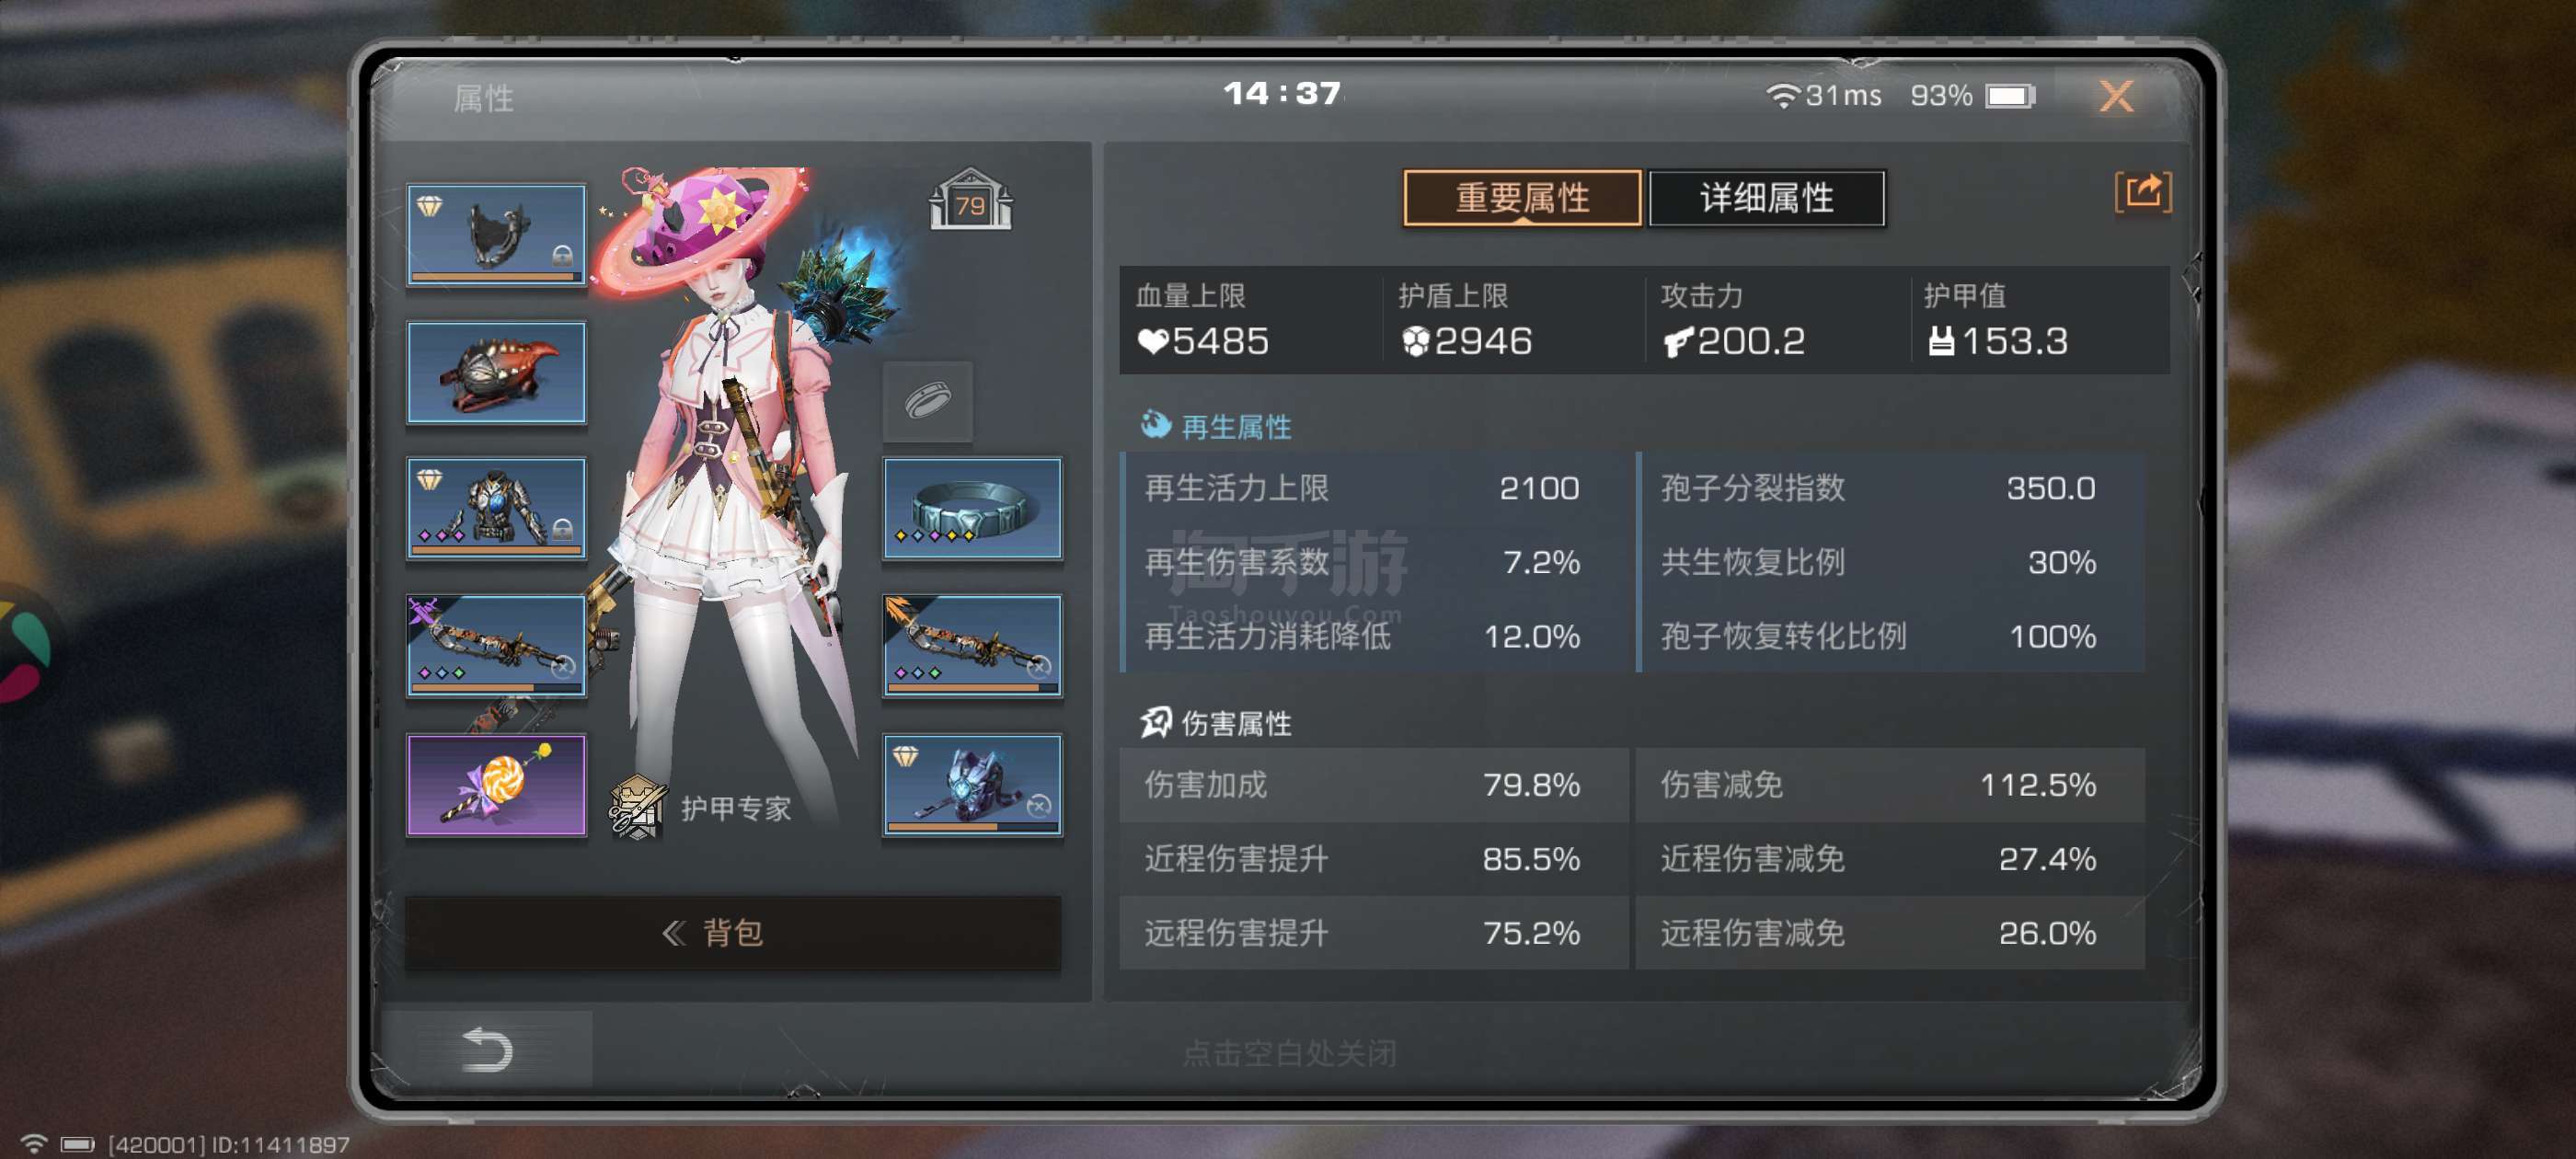Switch to the 详细属性 tab
This screenshot has width=2576, height=1159.
click(1766, 198)
